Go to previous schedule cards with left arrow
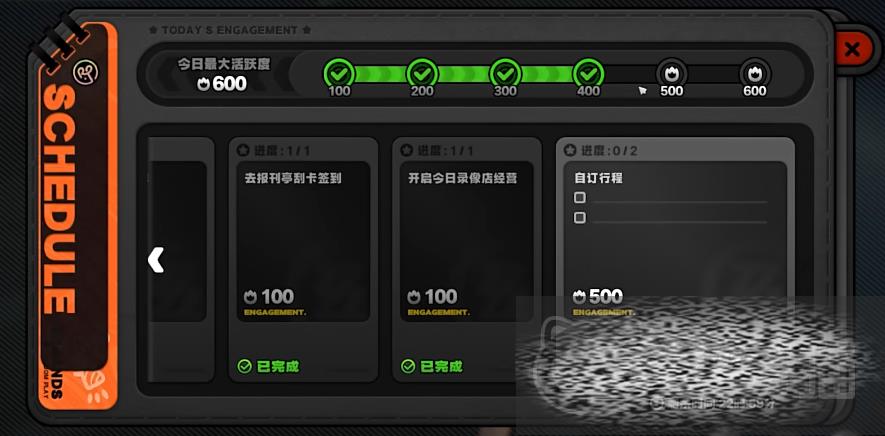Screen dimensions: 885x436 (156, 260)
